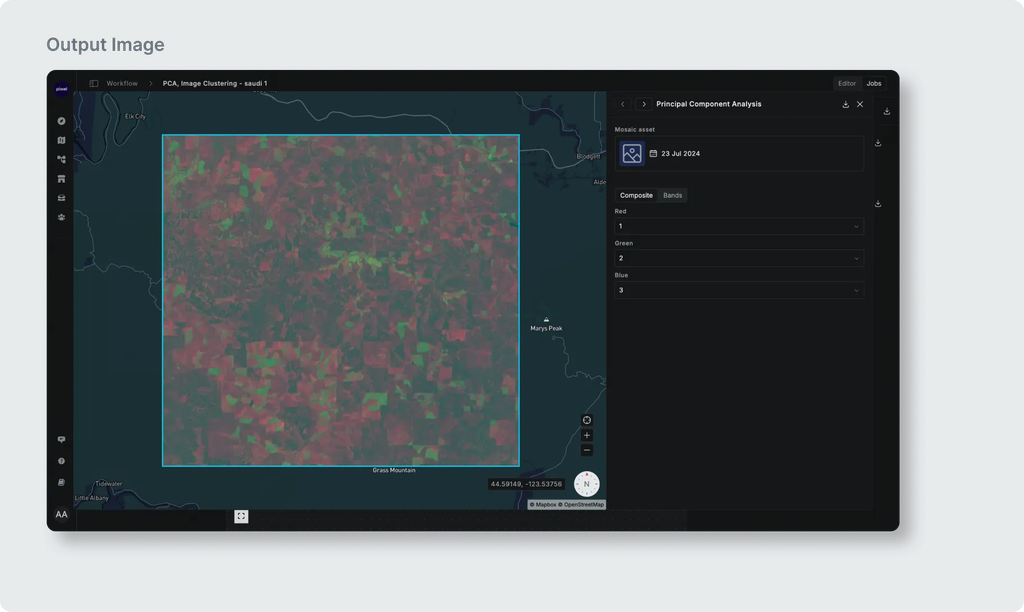Screen dimensions: 1024x612
Task: Open the documentation book icon in sidebar
Action: click(x=61, y=483)
